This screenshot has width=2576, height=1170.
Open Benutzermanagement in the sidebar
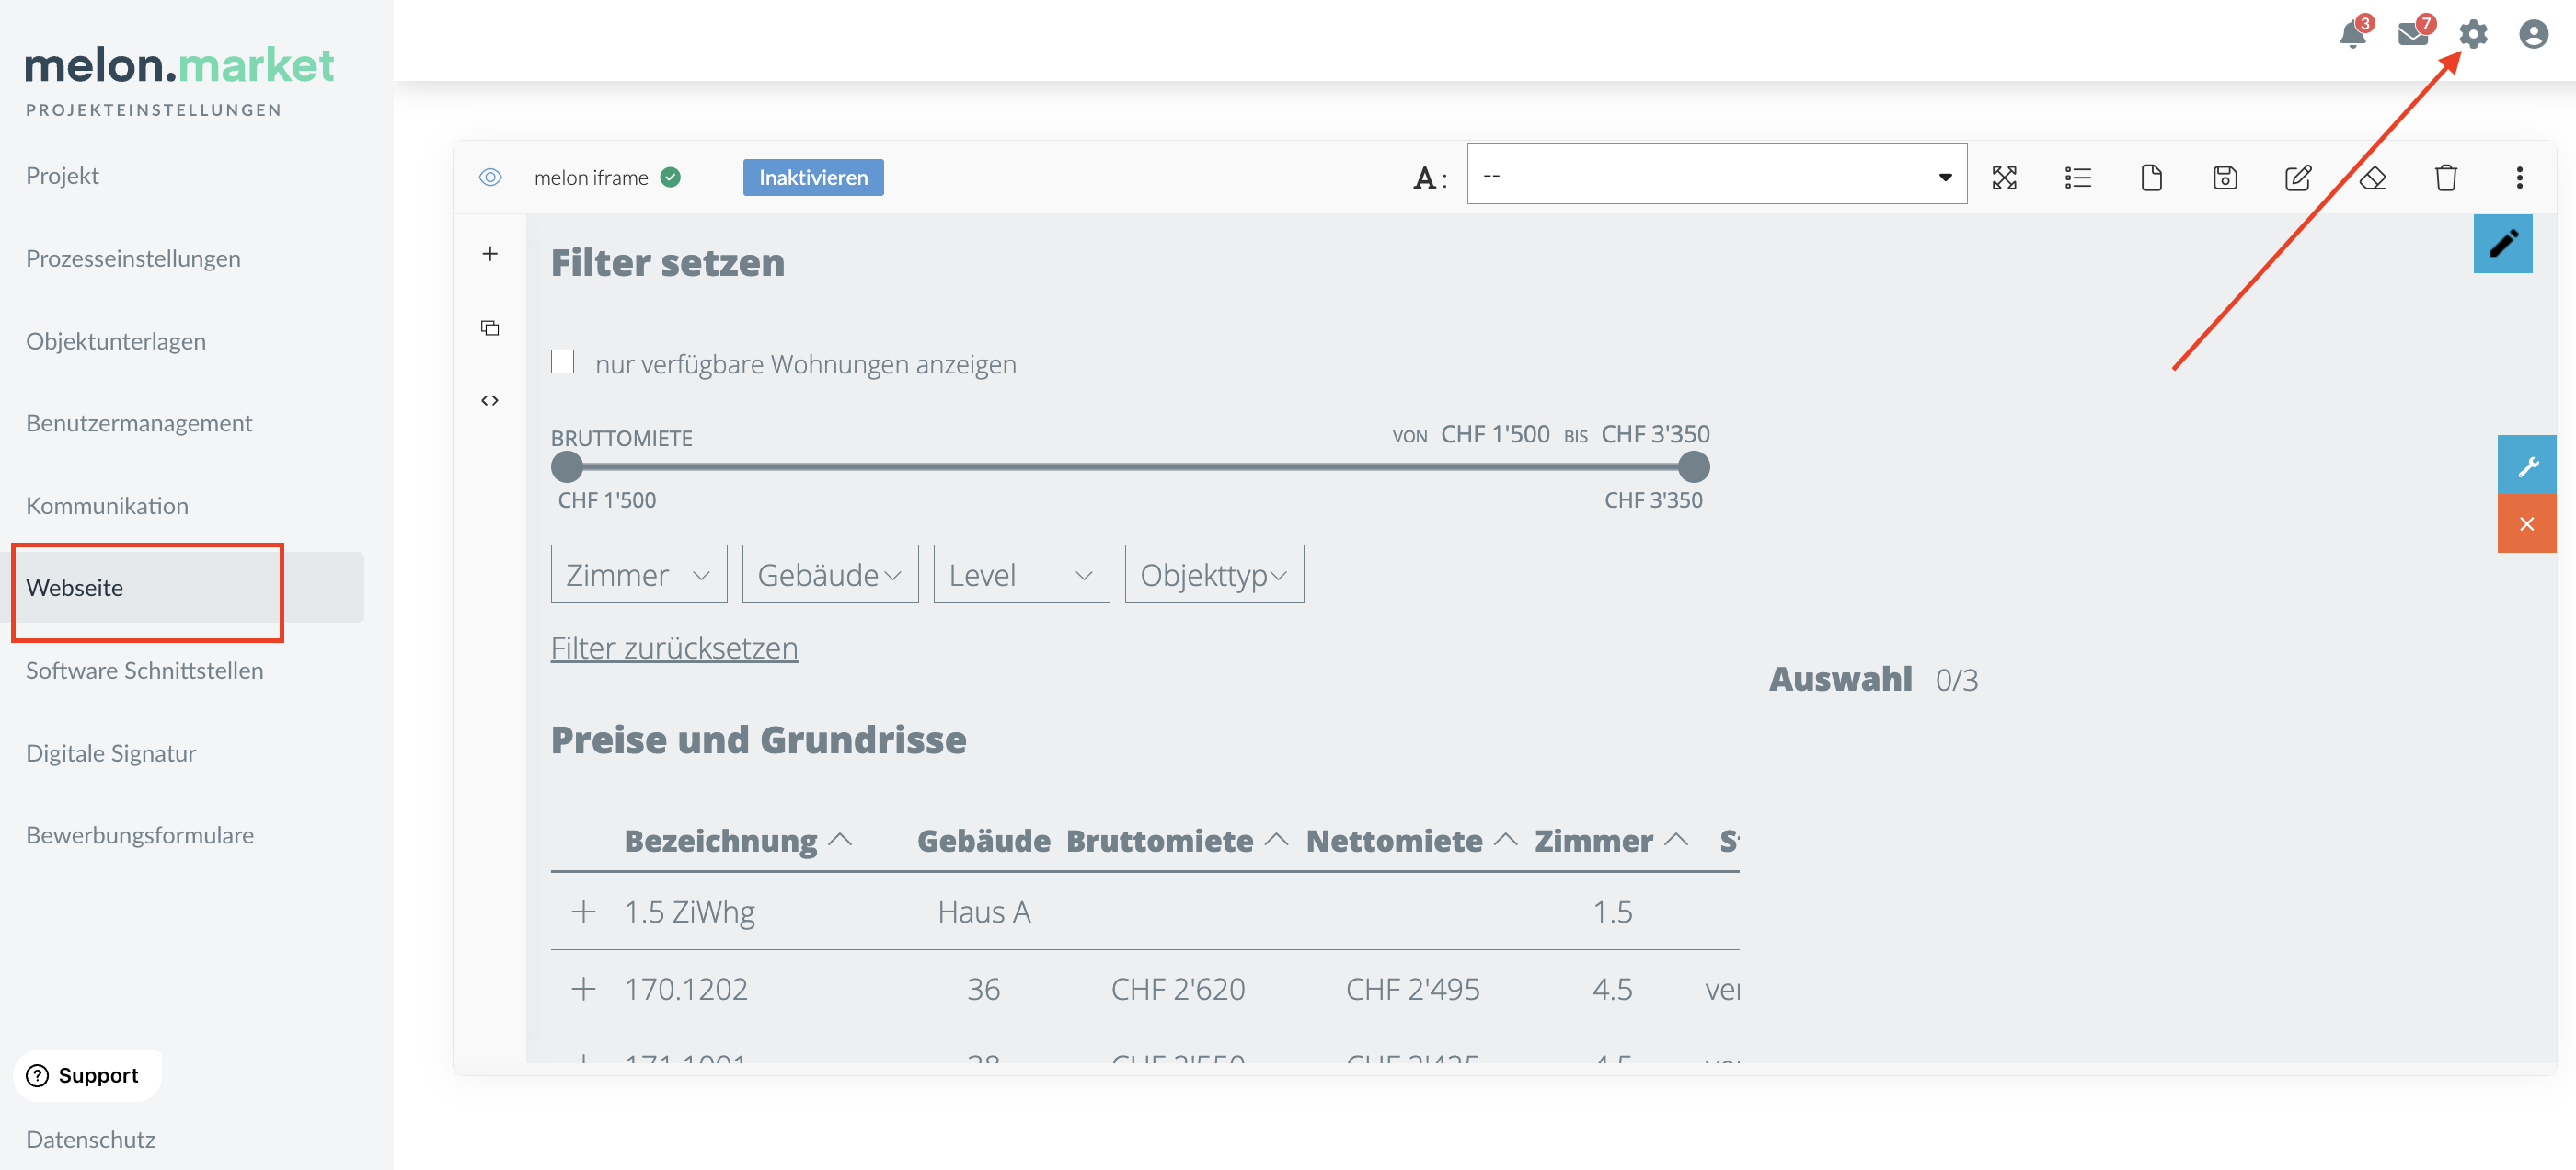(x=139, y=423)
